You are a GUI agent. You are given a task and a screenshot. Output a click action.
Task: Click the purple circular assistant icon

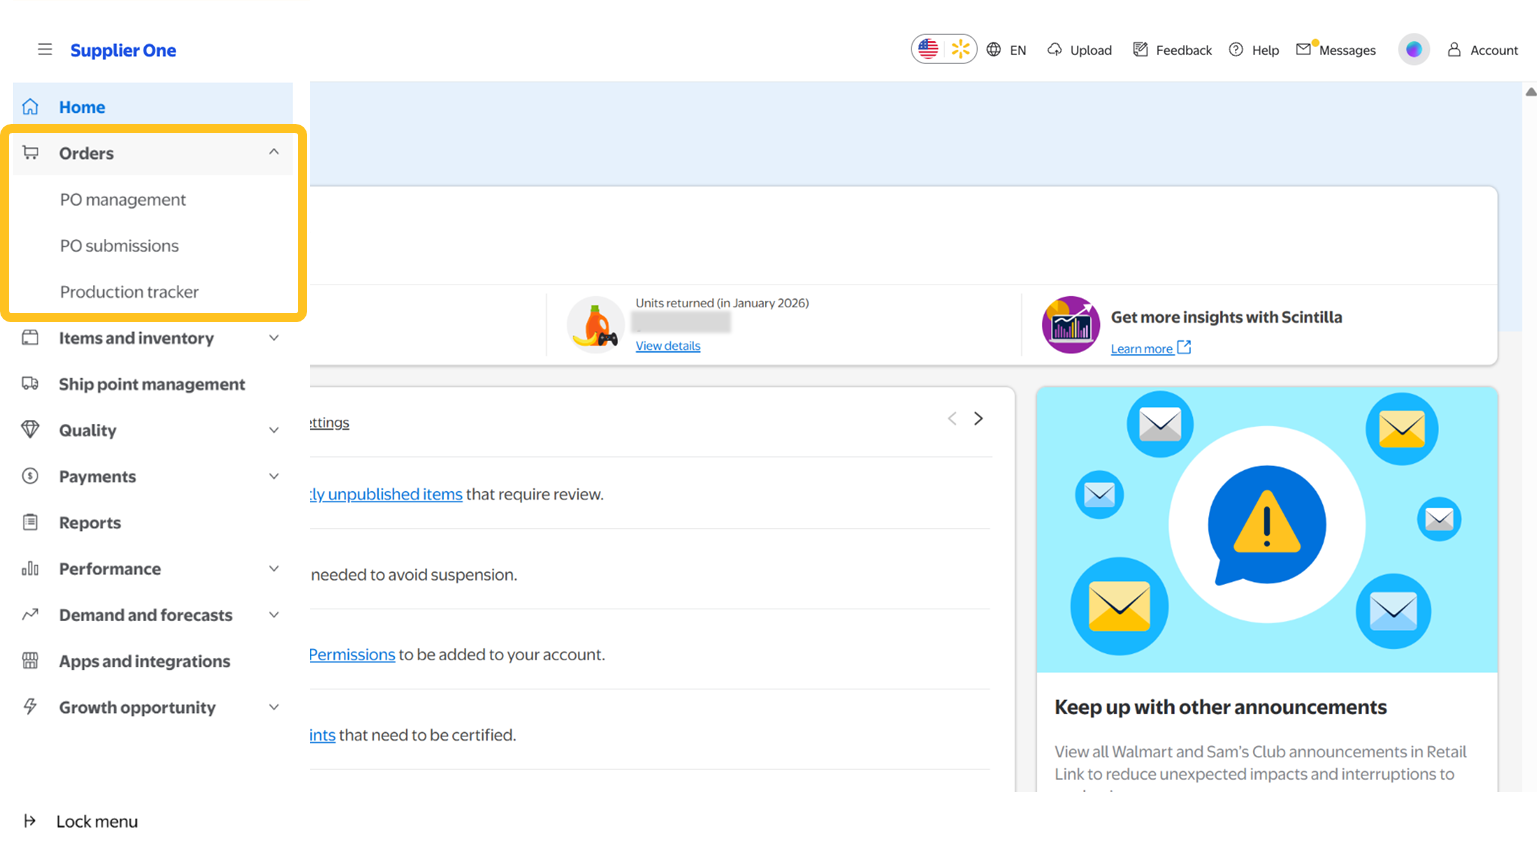pyautogui.click(x=1414, y=49)
